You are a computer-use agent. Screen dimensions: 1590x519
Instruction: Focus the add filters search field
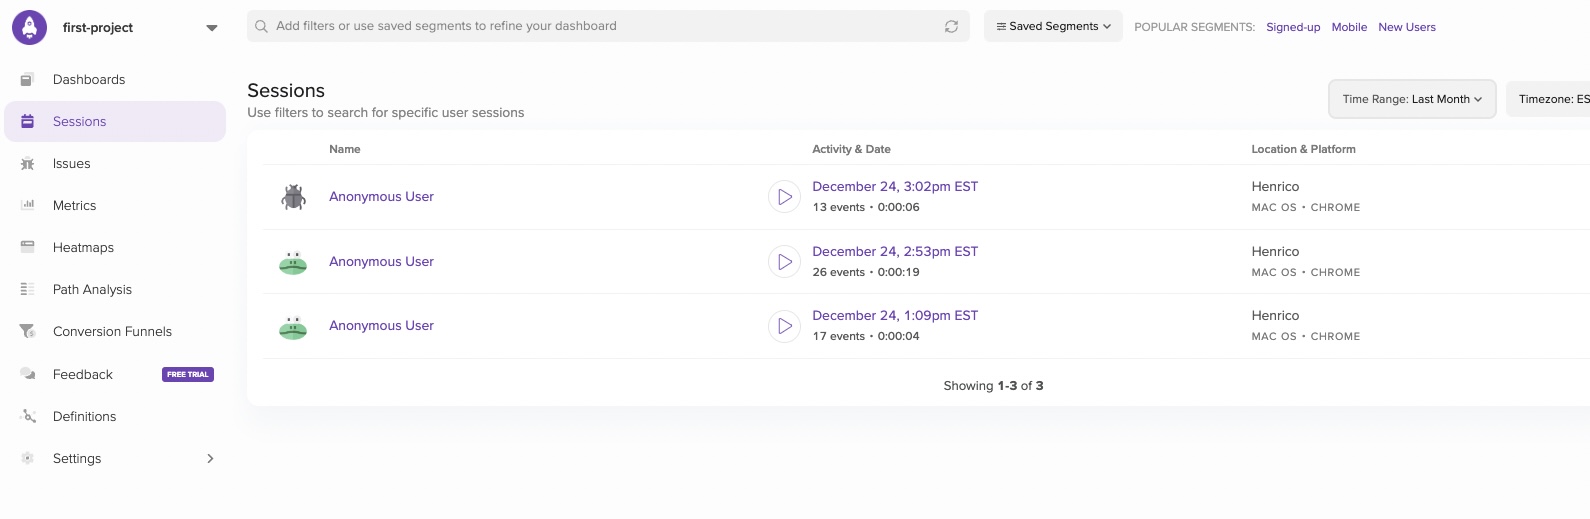[600, 26]
